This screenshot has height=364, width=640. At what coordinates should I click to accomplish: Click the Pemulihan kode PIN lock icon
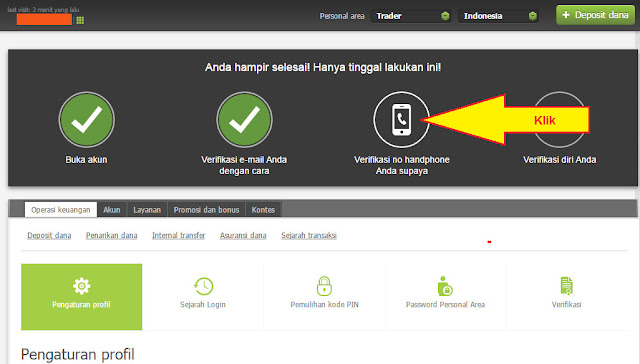[324, 286]
